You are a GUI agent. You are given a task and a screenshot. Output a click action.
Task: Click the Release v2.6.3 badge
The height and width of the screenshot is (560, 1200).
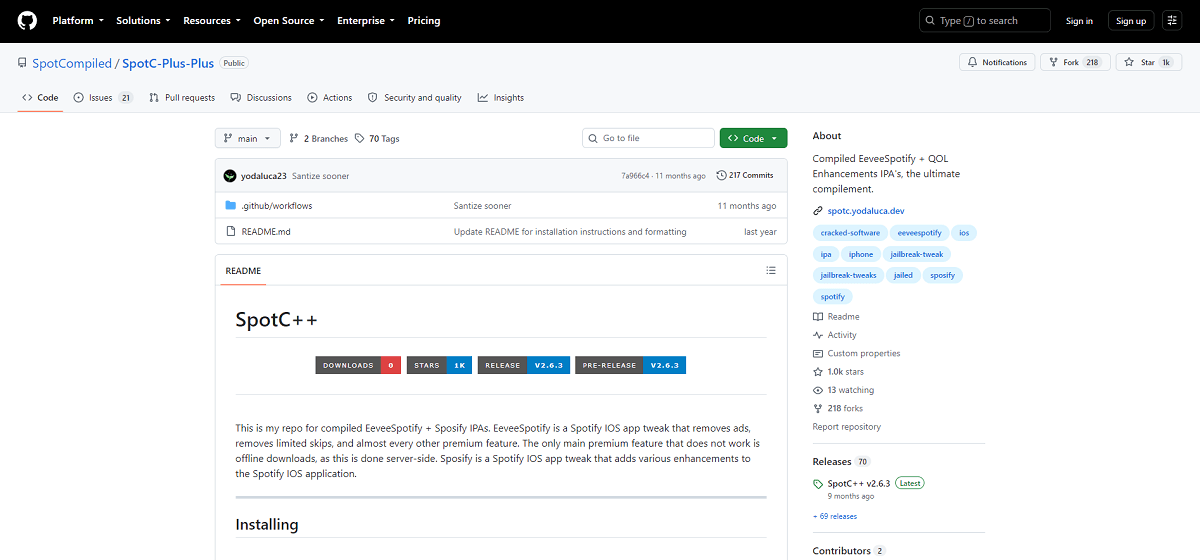point(524,365)
